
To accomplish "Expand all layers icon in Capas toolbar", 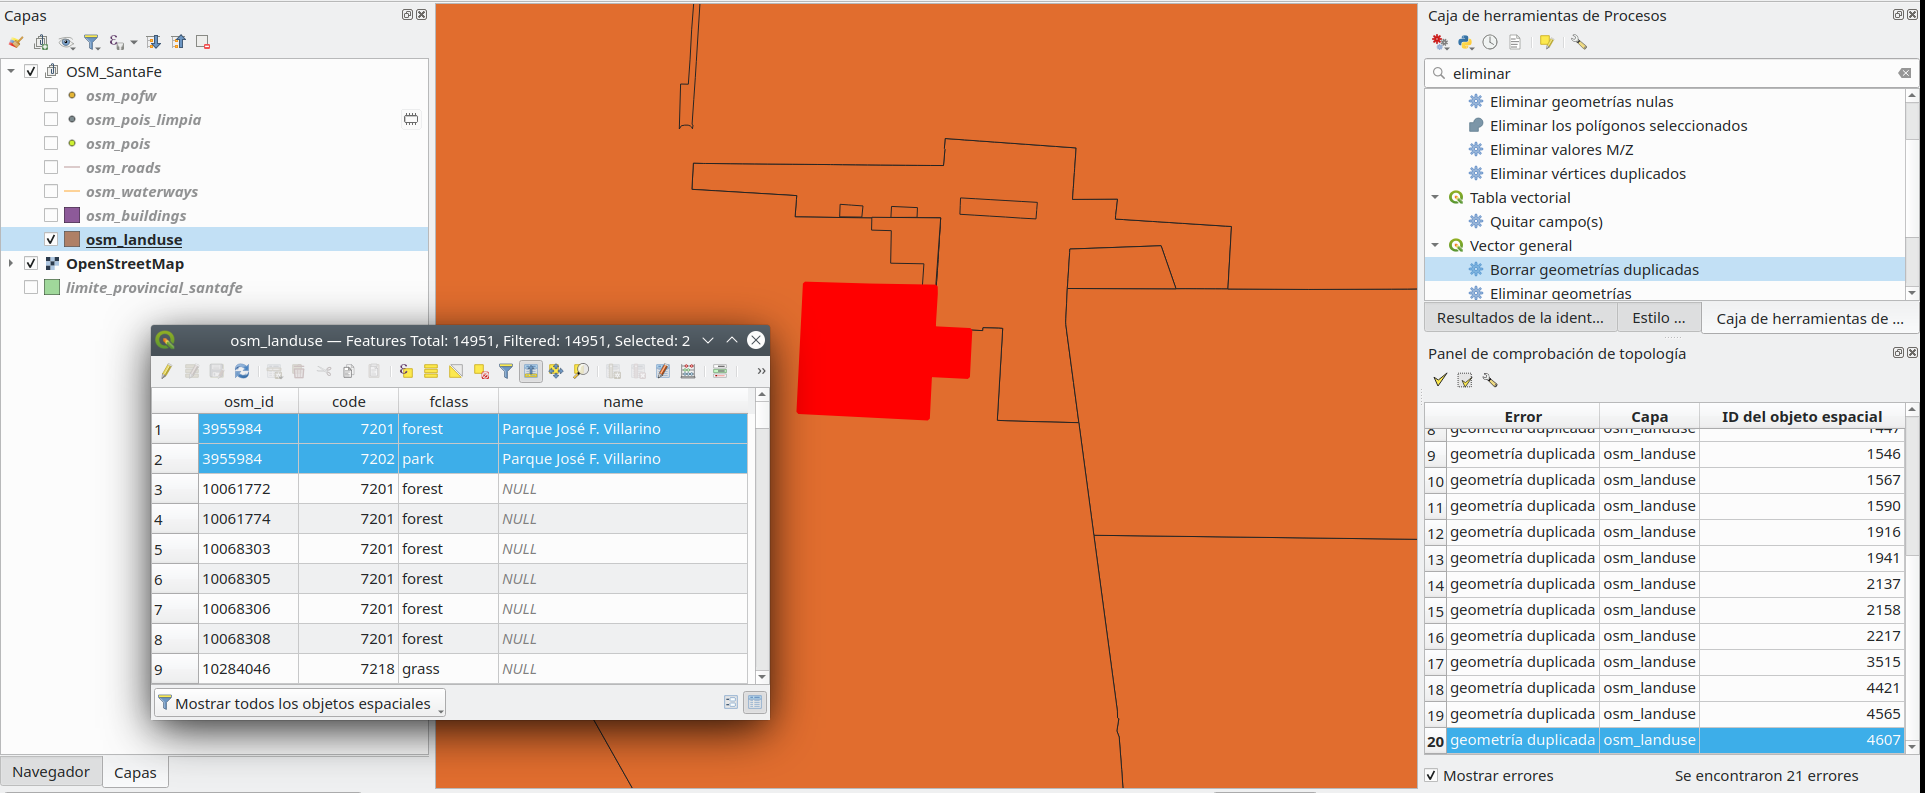I will coord(153,42).
